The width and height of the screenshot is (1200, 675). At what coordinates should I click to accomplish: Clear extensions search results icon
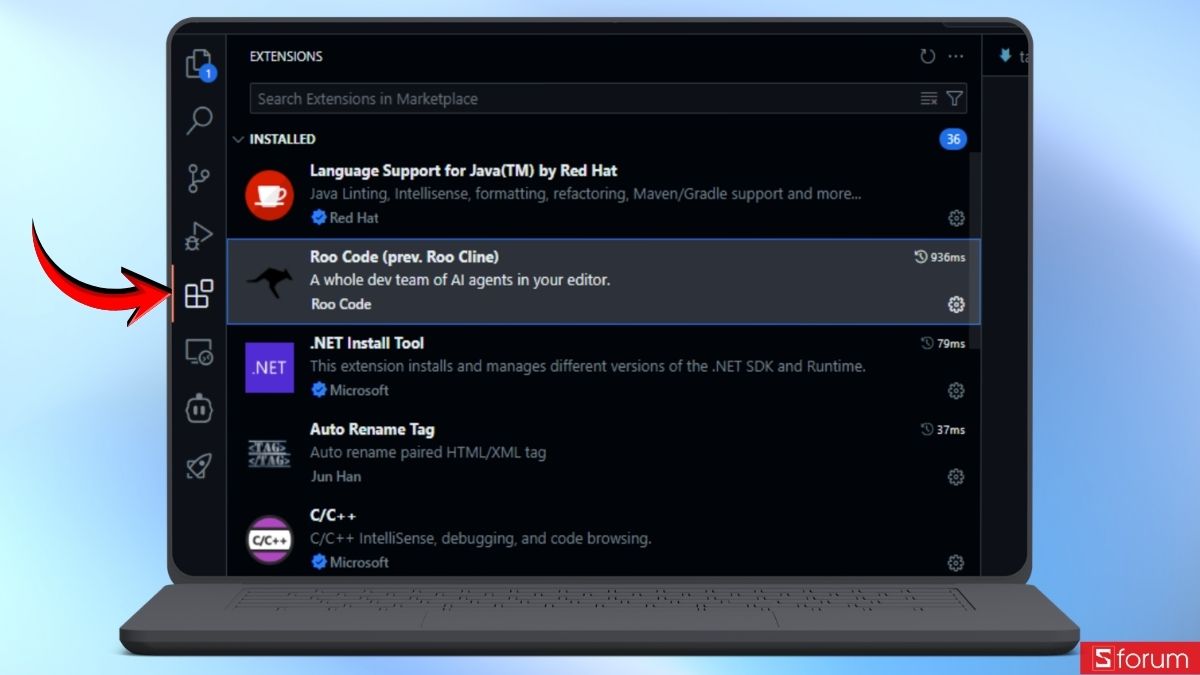pos(929,98)
